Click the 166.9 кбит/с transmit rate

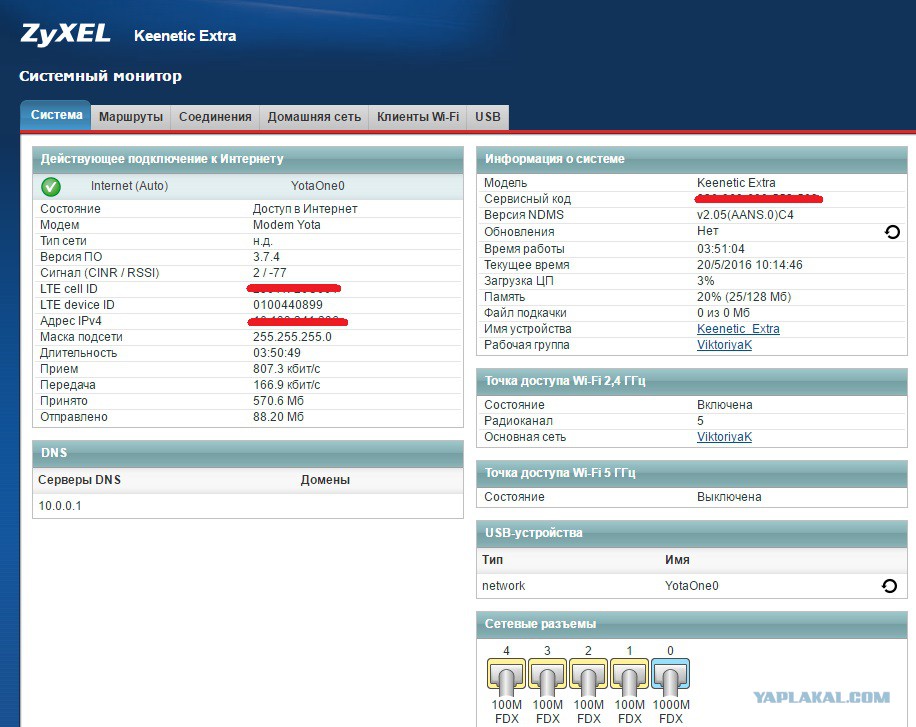tap(286, 385)
